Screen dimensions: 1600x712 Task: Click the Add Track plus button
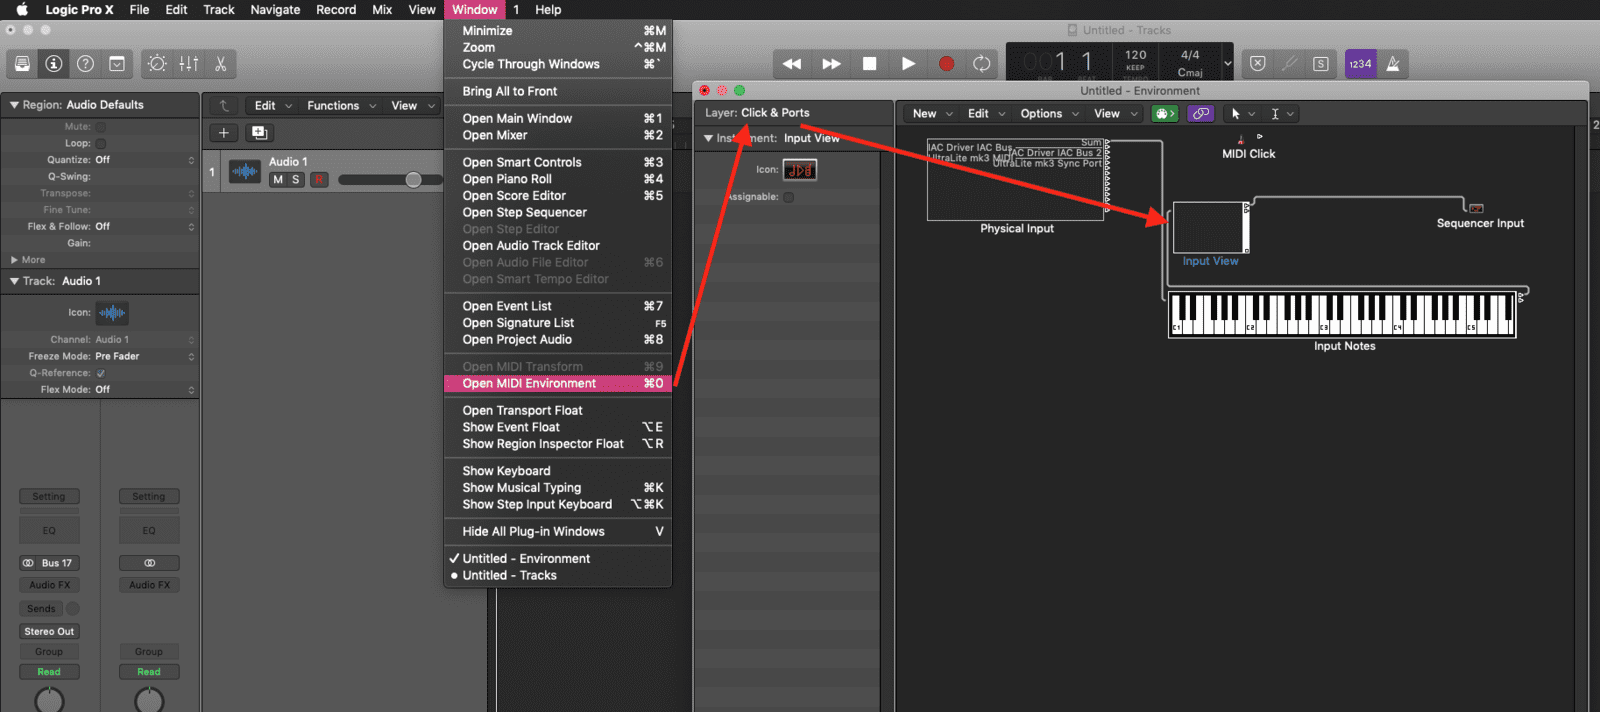click(224, 132)
